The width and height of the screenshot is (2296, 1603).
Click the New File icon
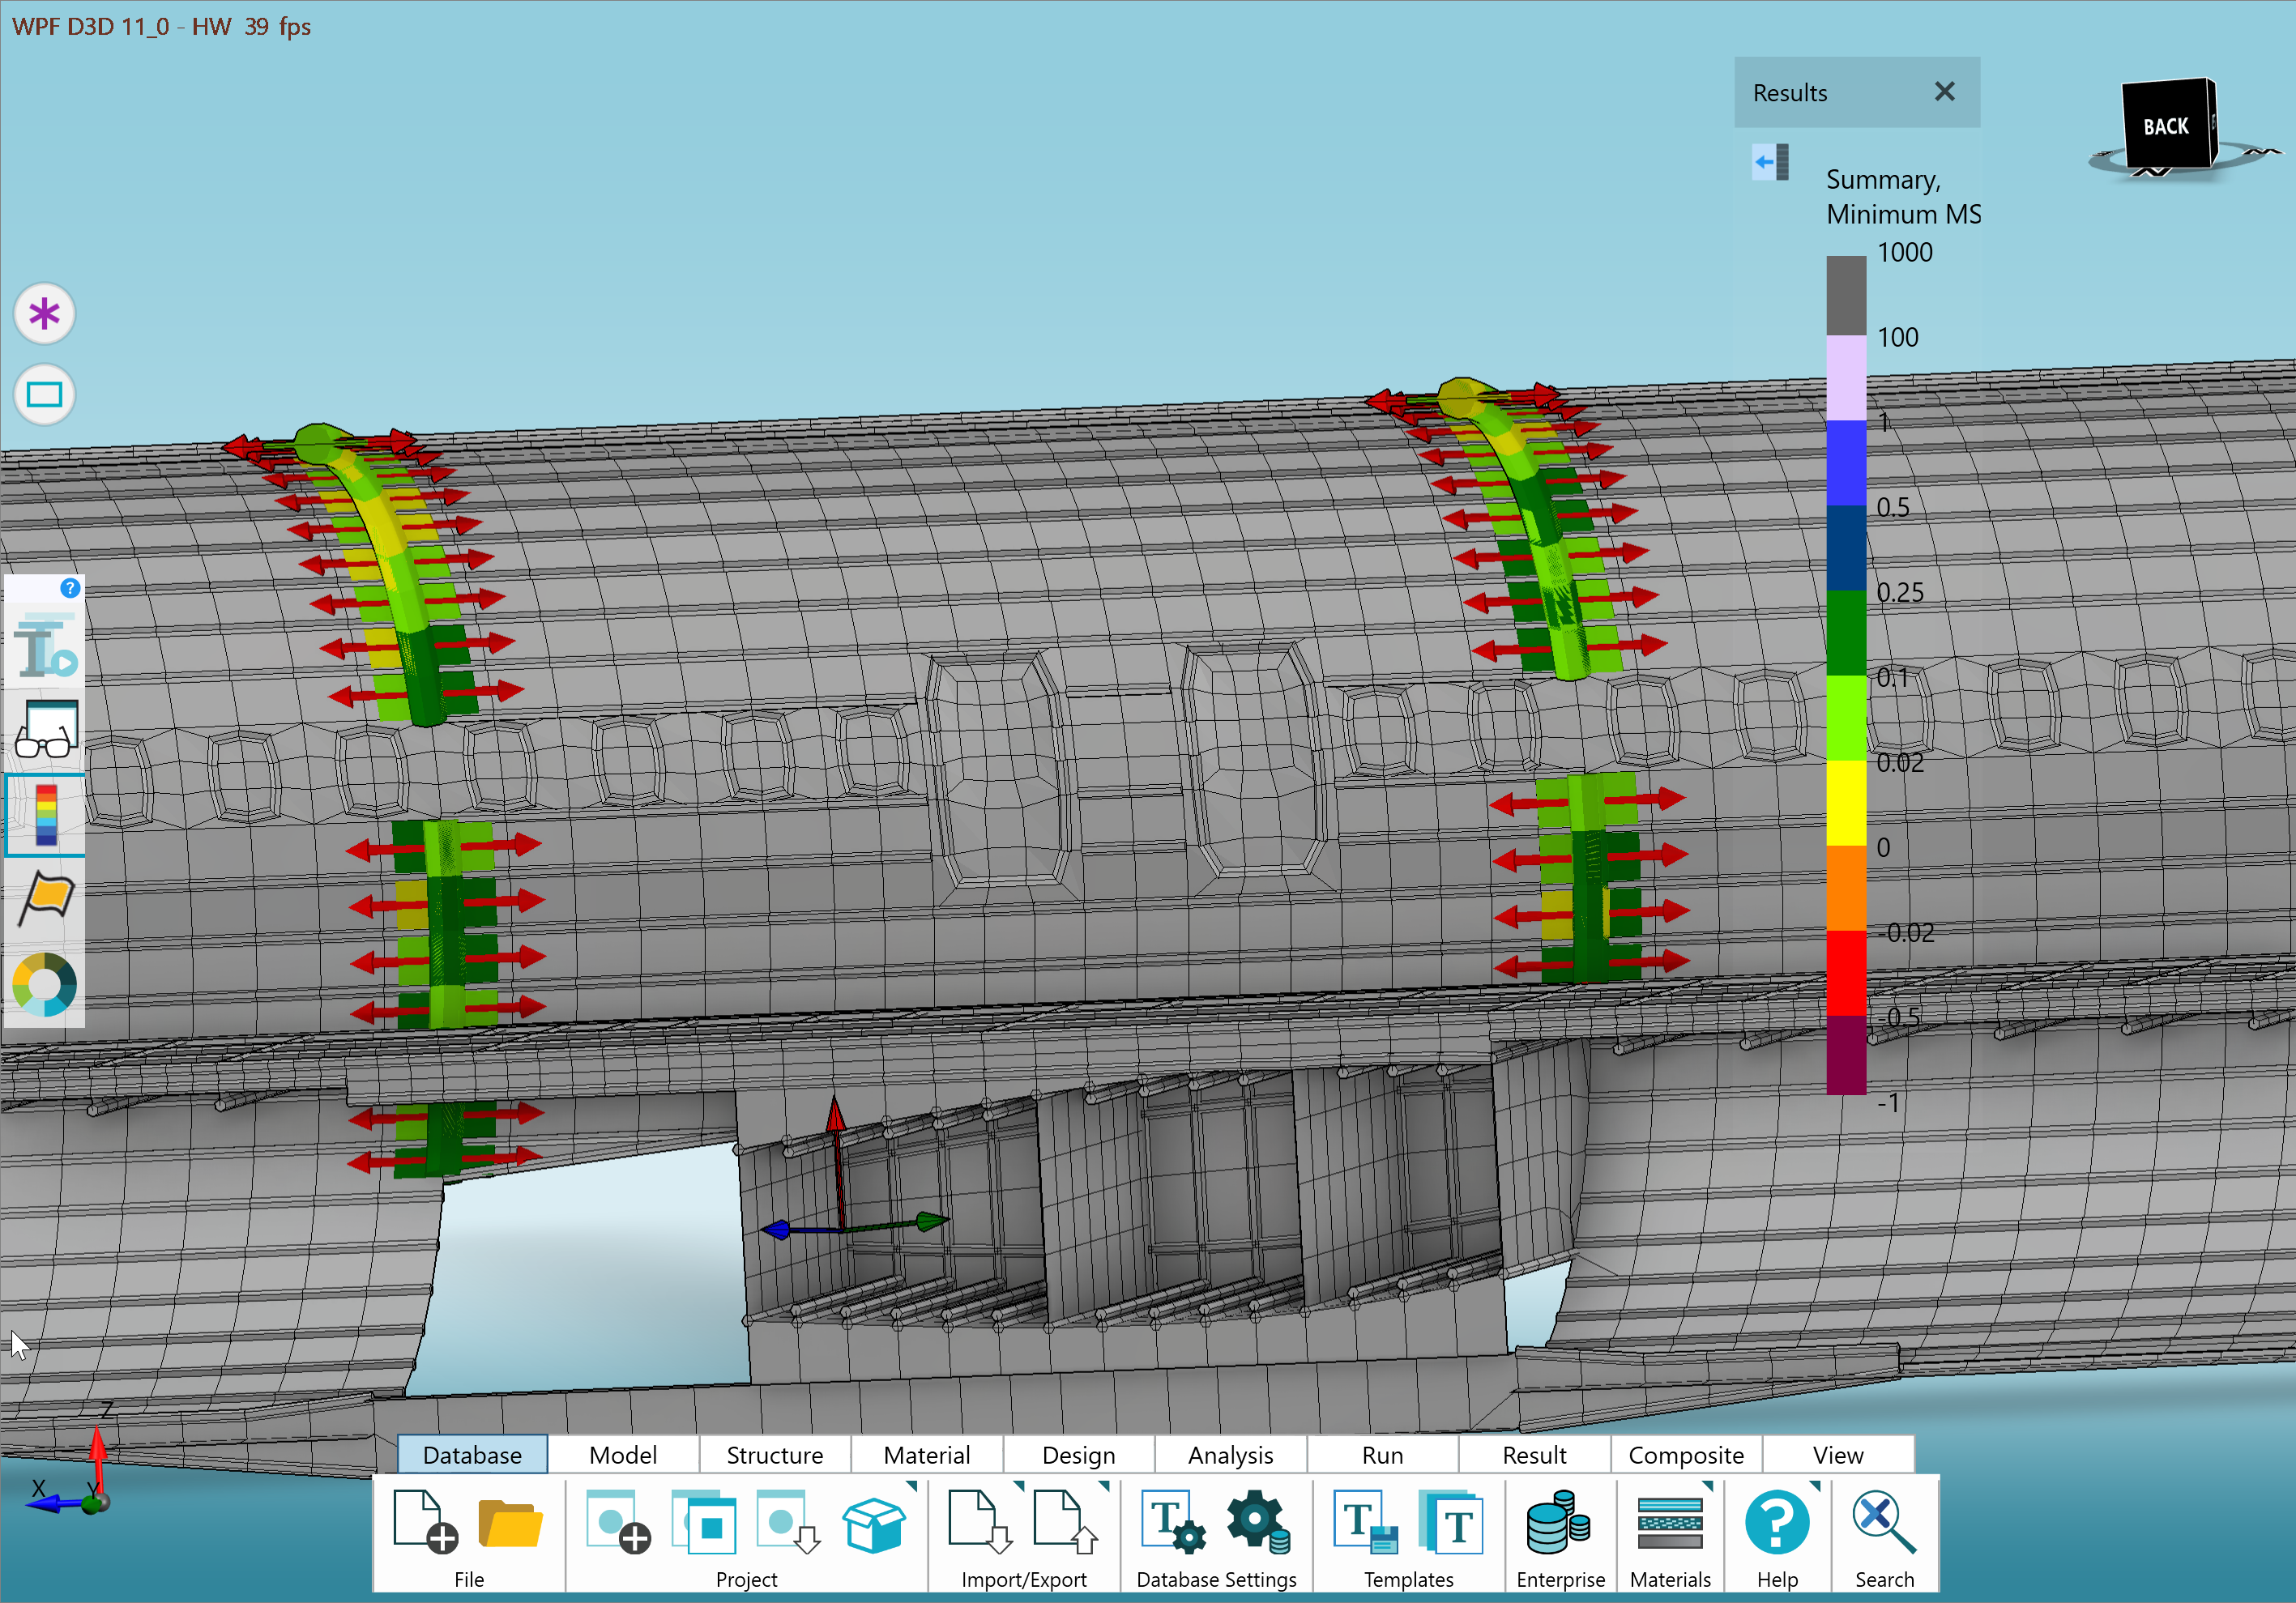pos(425,1521)
